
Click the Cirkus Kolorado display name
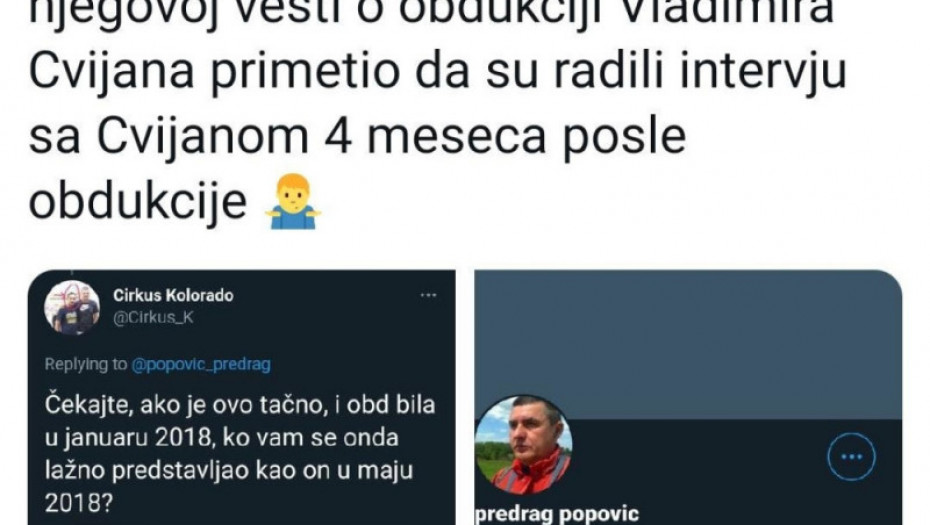[x=173, y=295]
